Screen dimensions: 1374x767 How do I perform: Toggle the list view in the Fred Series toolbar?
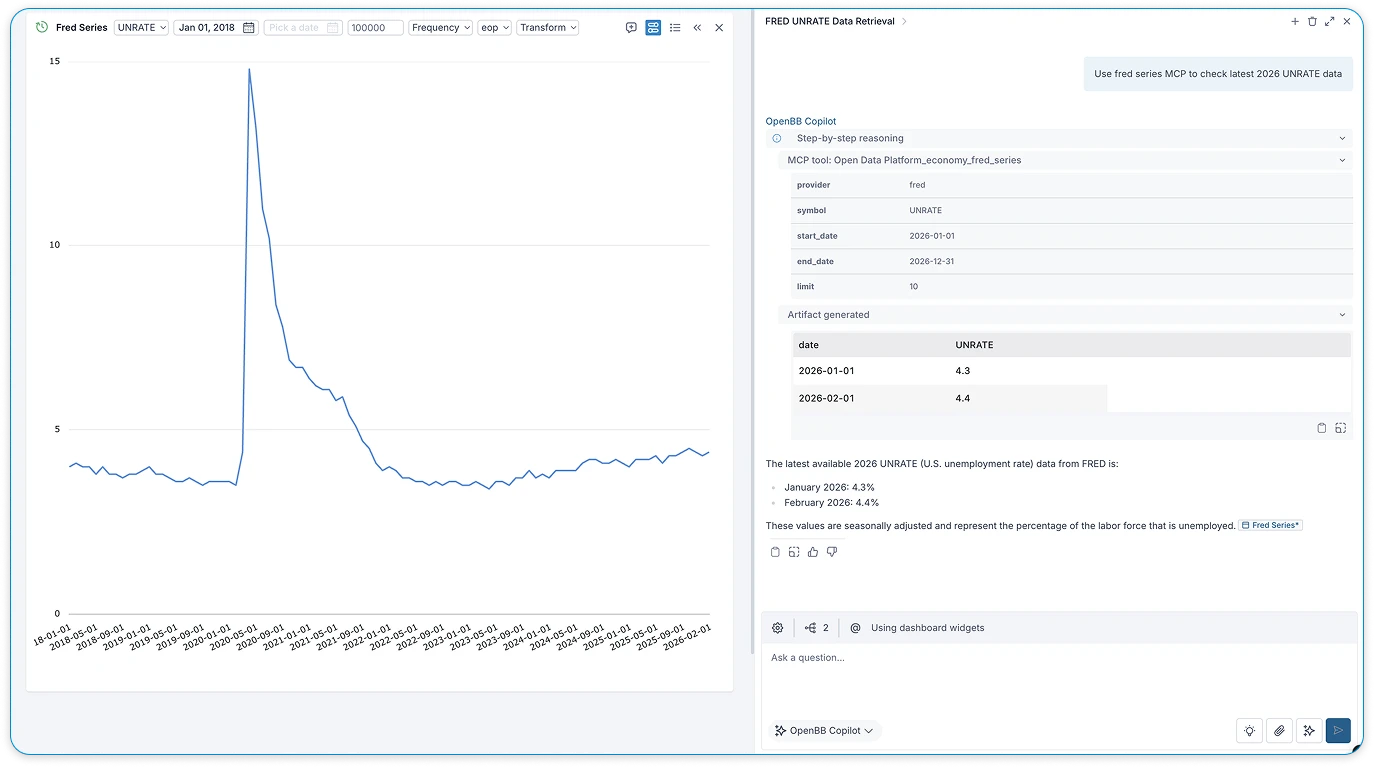point(675,28)
